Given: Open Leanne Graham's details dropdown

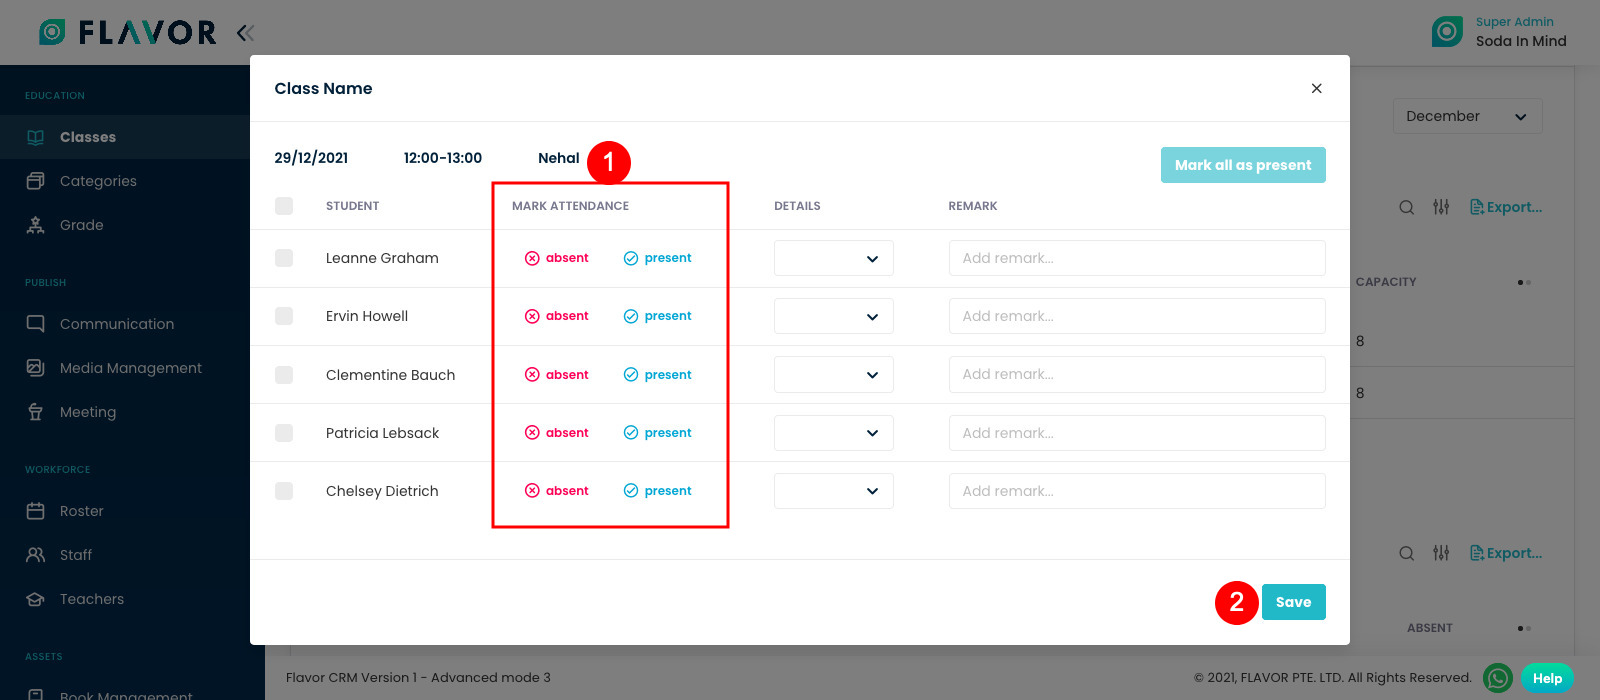Looking at the screenshot, I should tap(834, 258).
